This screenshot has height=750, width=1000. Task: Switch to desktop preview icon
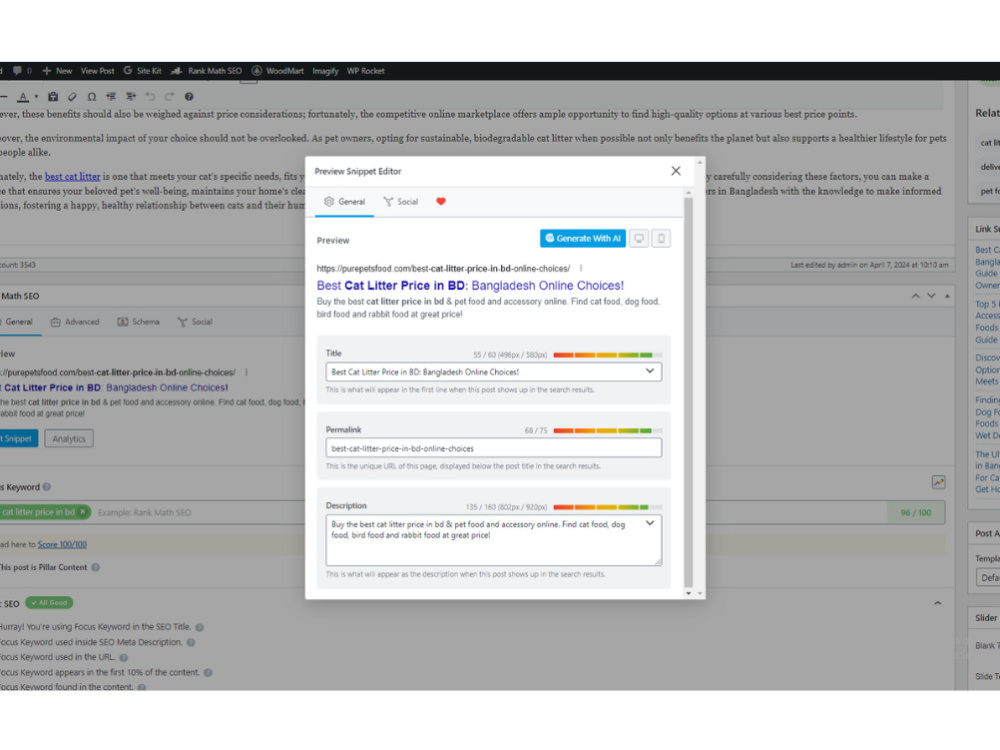click(638, 239)
